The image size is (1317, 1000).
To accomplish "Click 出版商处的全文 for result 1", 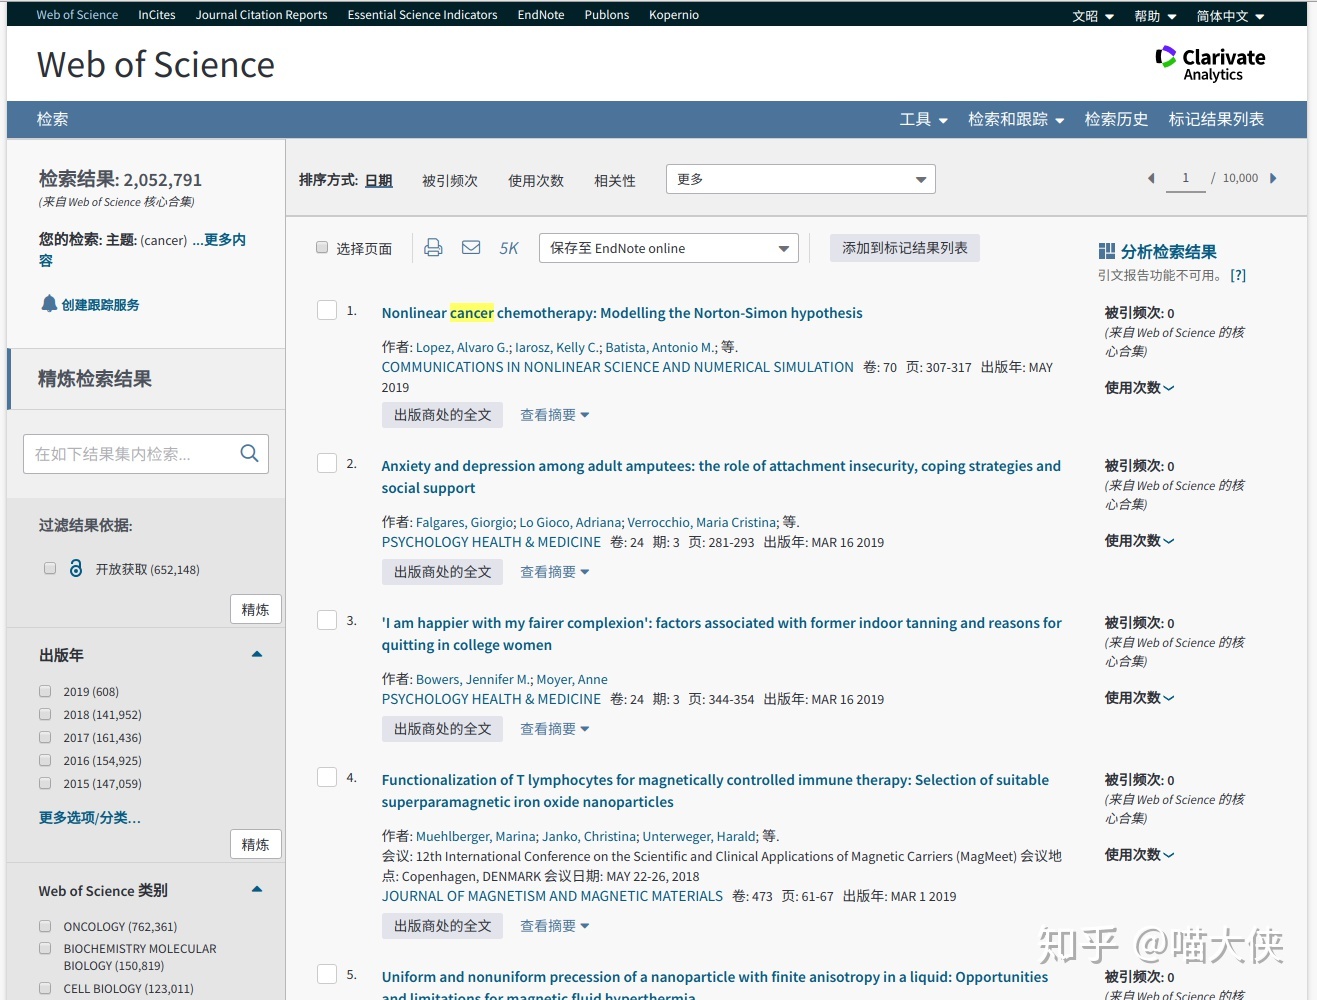I will tap(443, 415).
